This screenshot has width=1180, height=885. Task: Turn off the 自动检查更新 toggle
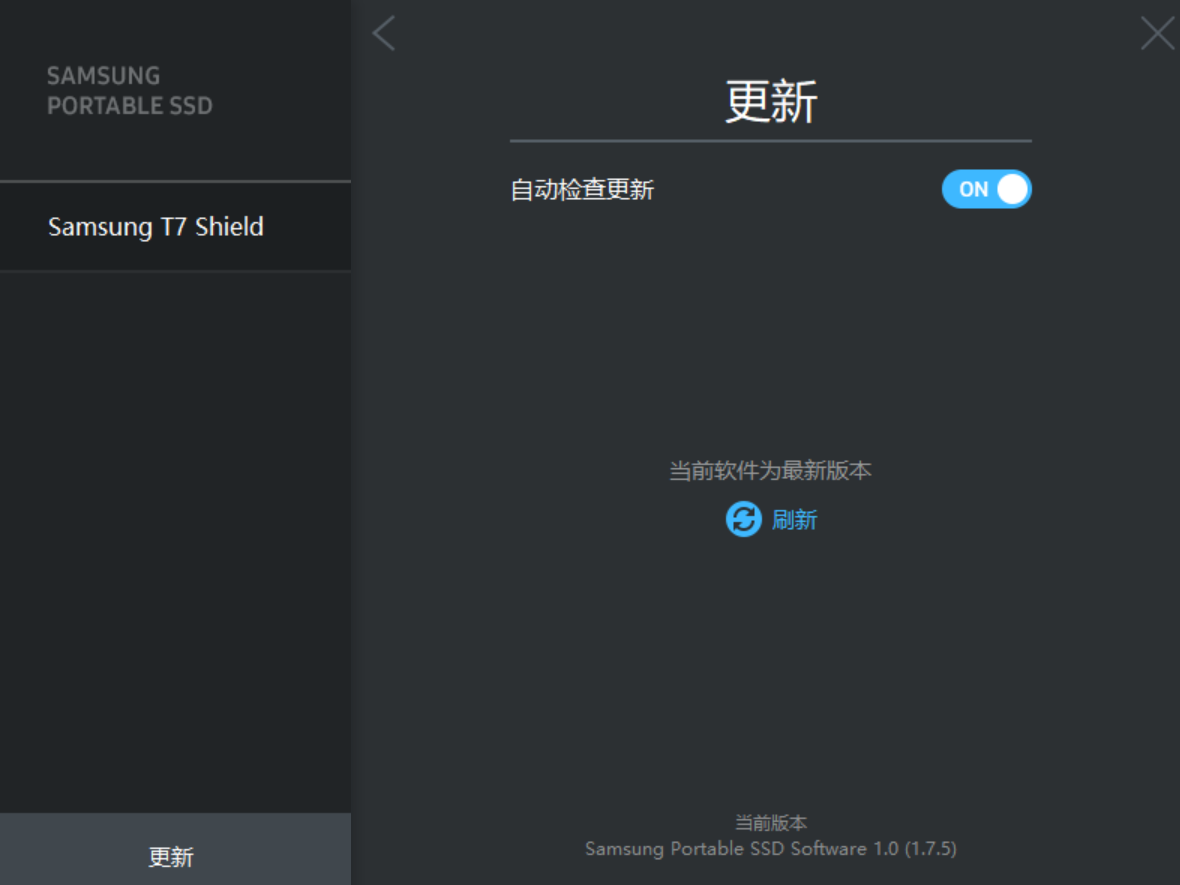point(986,189)
